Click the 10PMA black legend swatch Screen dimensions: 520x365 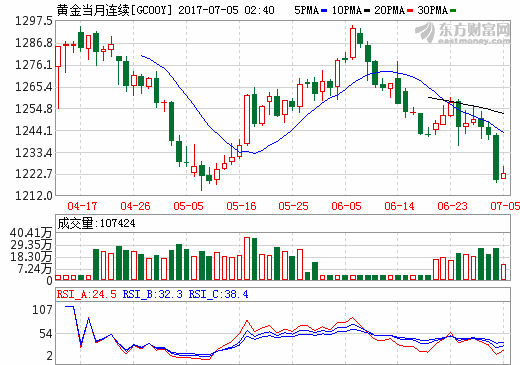pyautogui.click(x=367, y=11)
